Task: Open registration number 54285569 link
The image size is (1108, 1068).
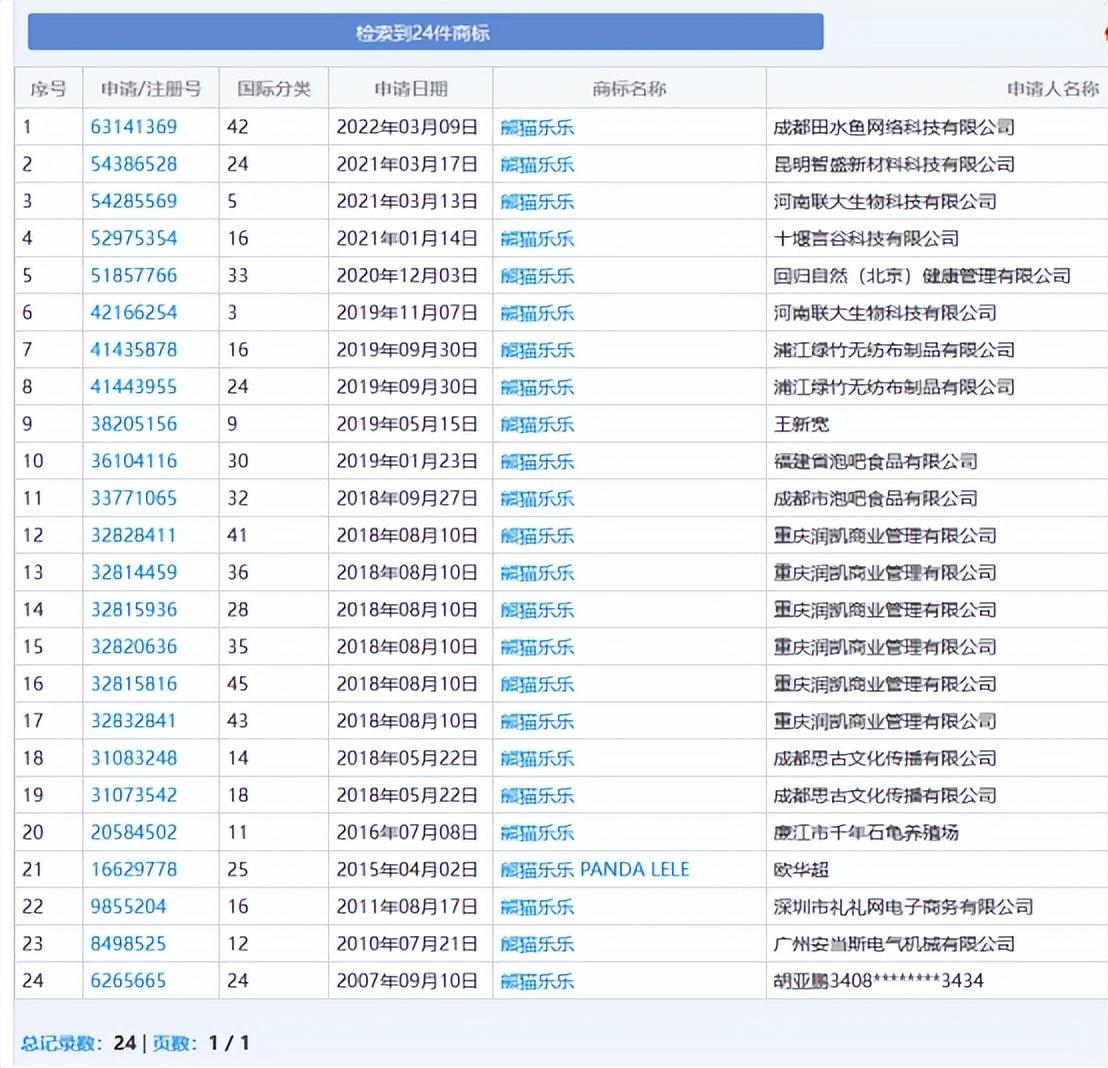Action: coord(134,201)
